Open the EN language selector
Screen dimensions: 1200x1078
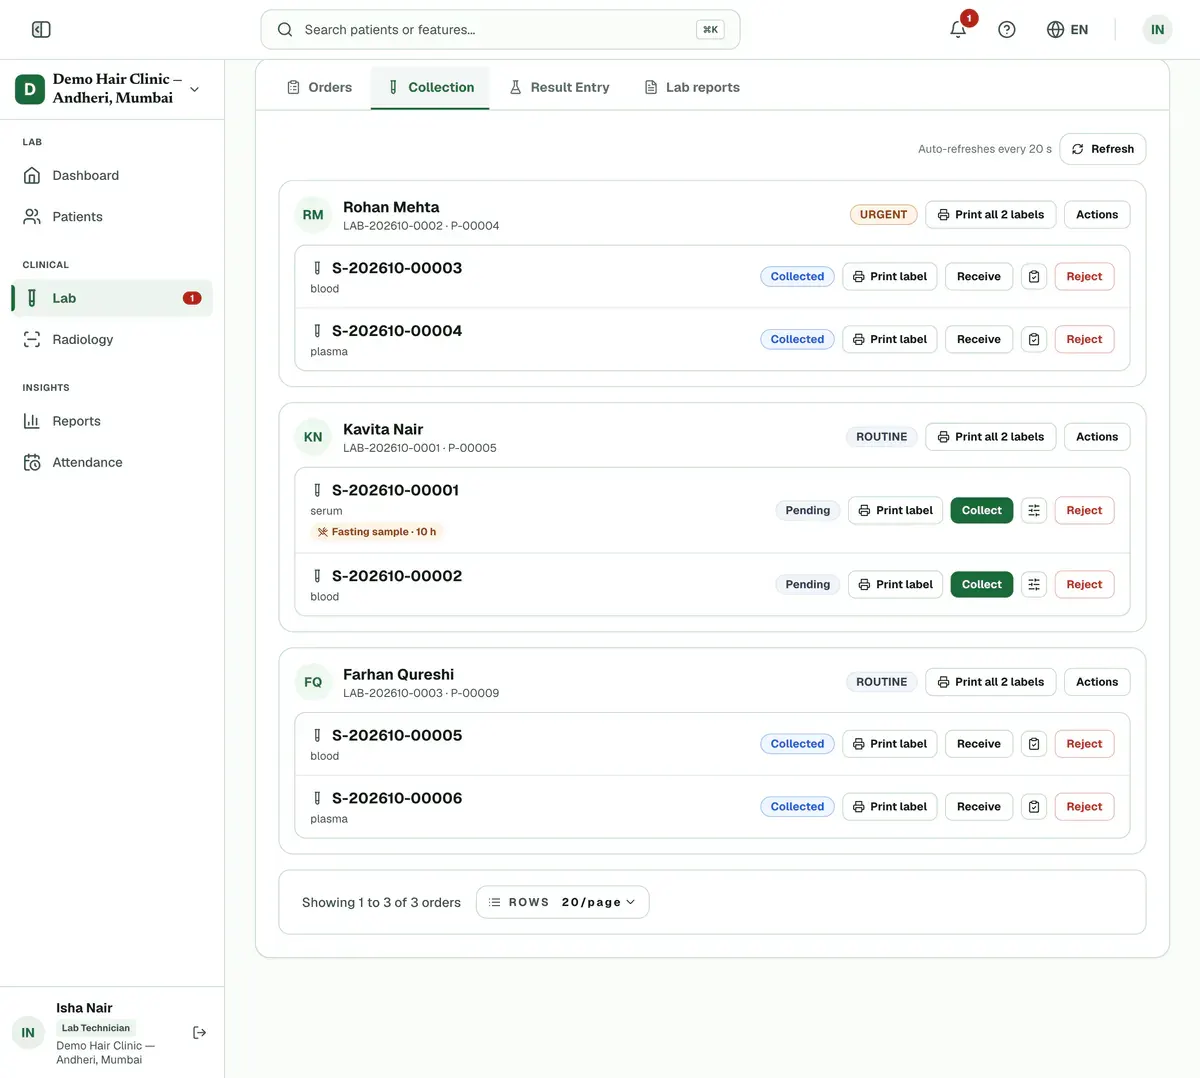[x=1067, y=30]
